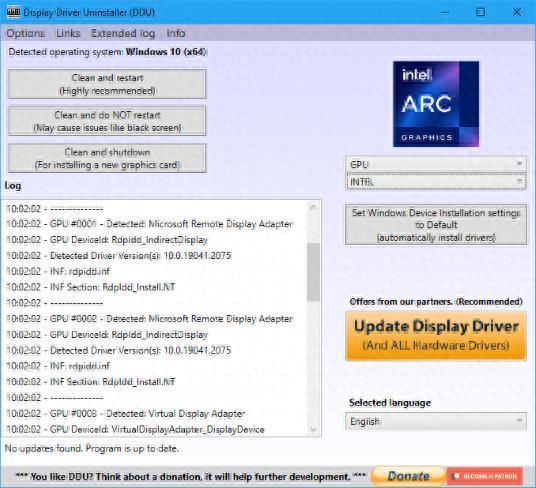Minimize the DDU window

click(445, 12)
